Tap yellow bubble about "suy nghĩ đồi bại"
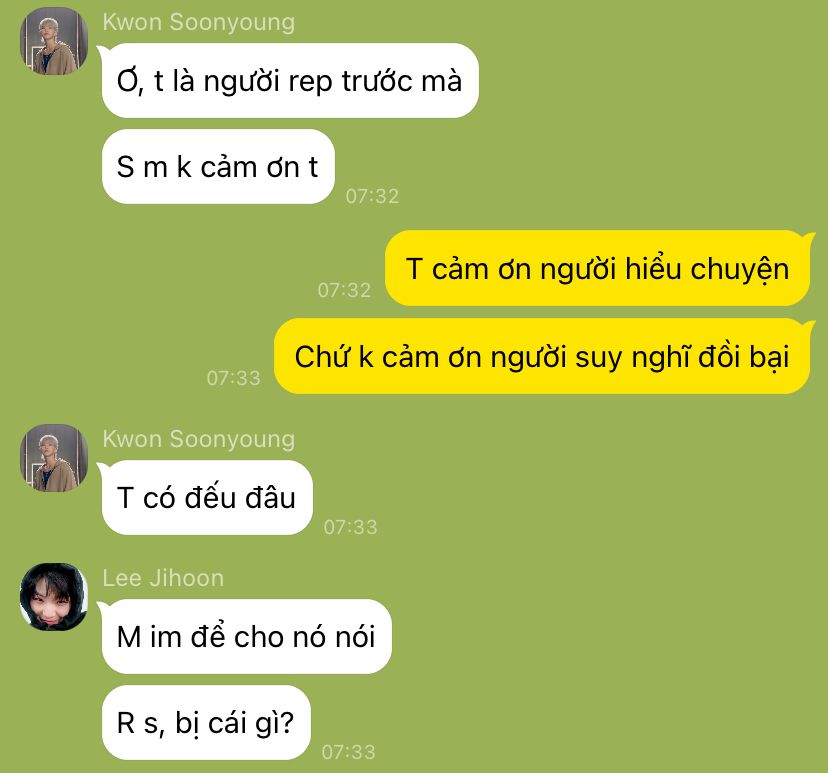This screenshot has height=773, width=828. [542, 356]
